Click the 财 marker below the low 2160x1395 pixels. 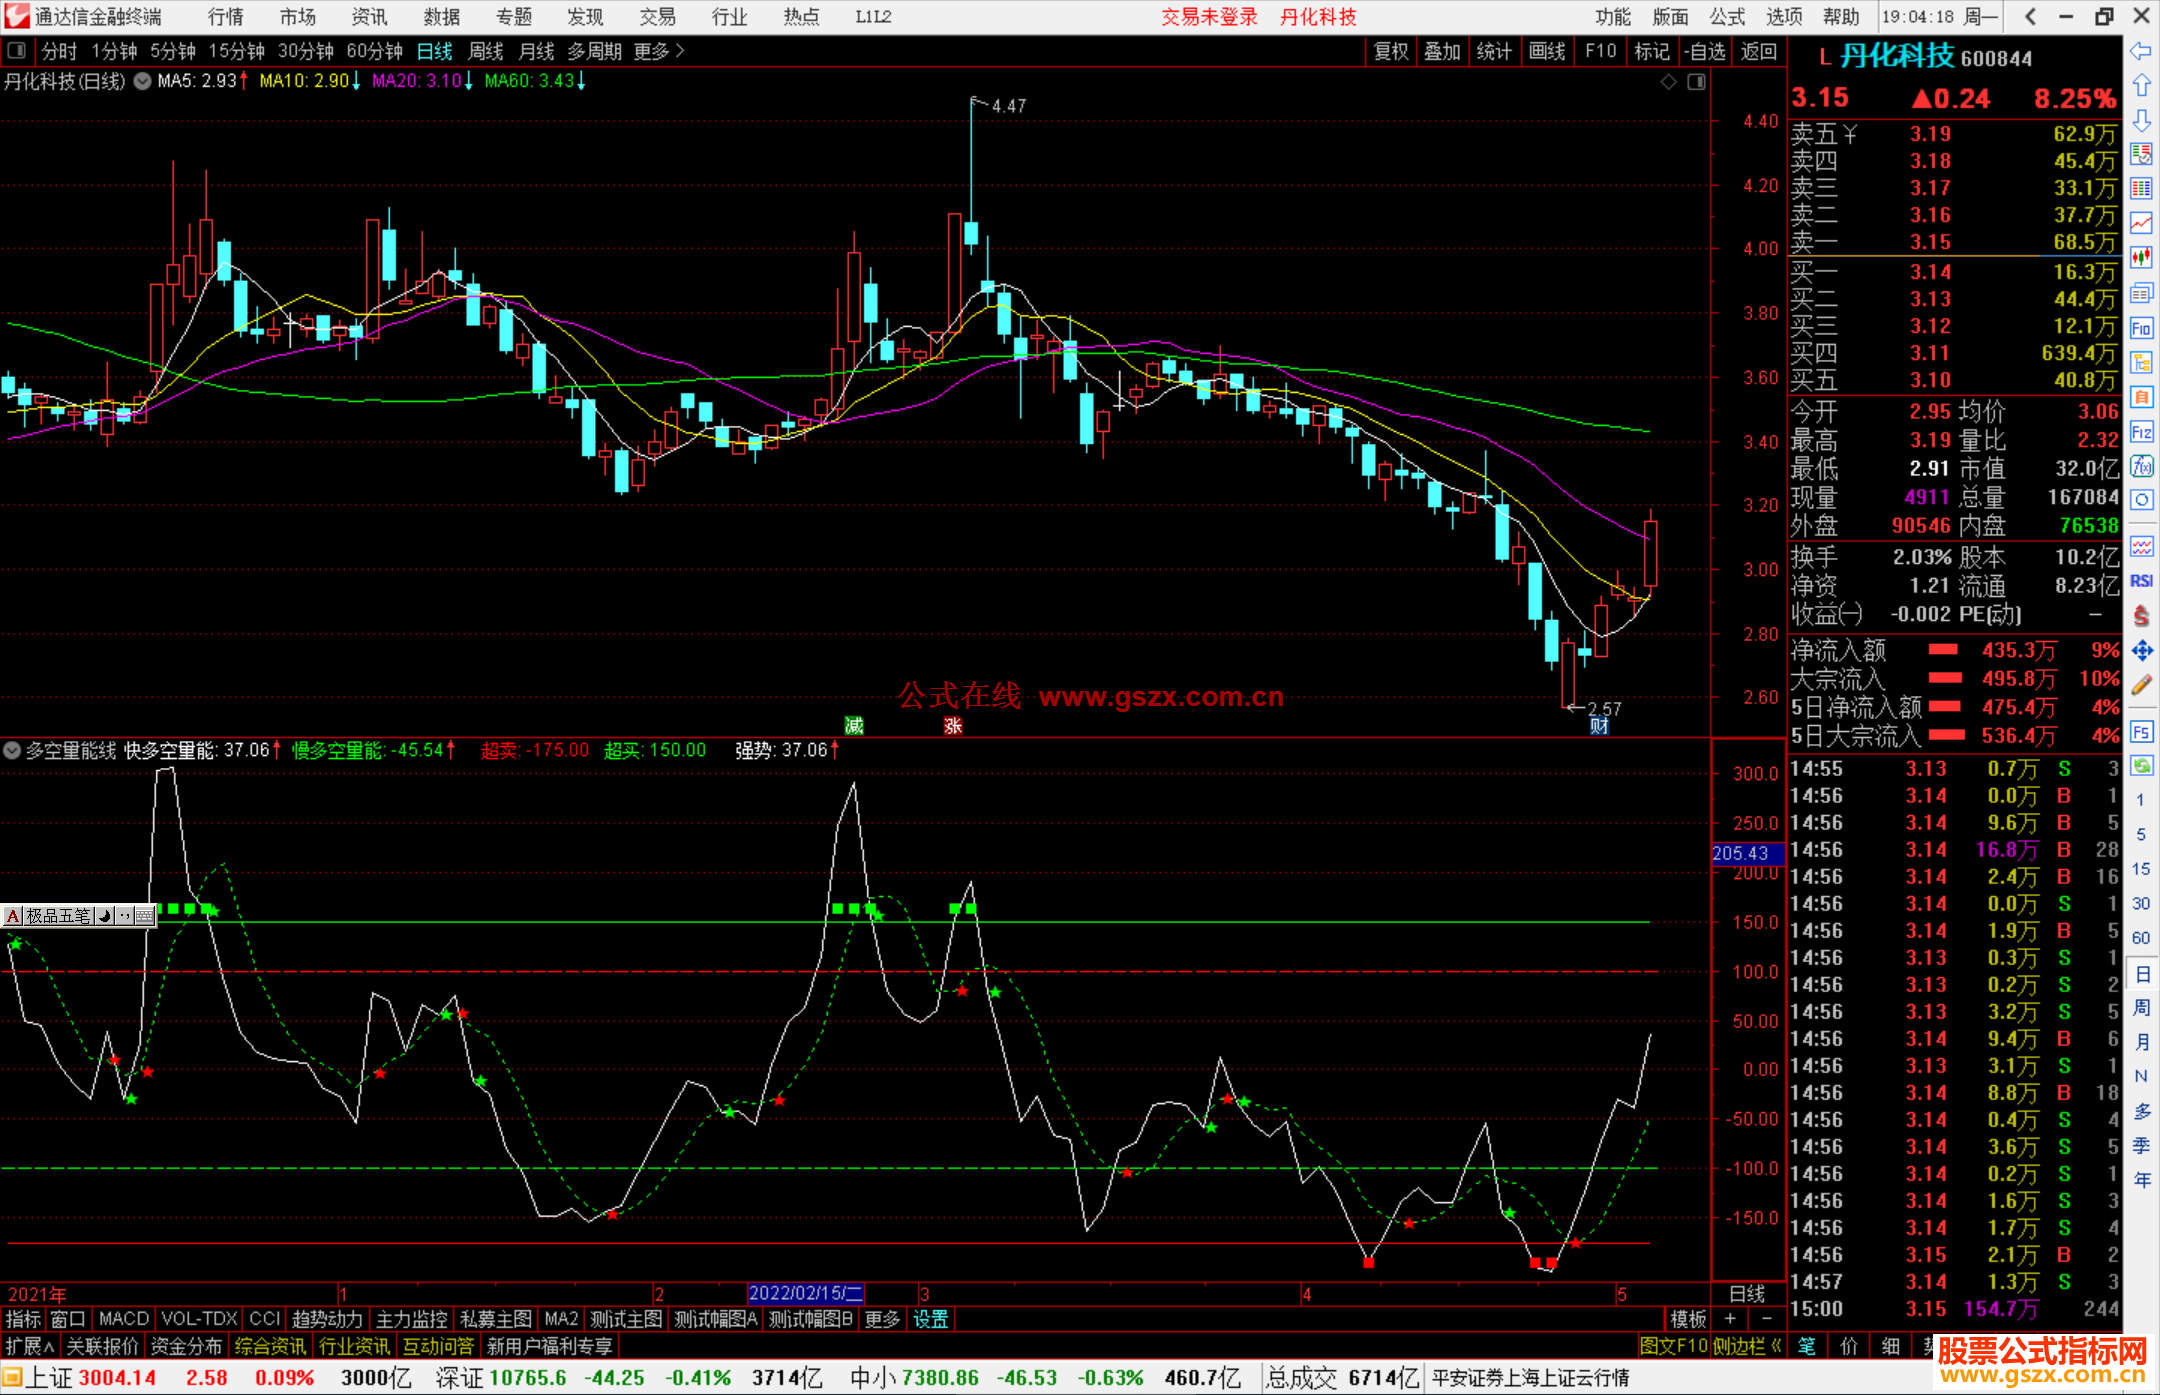(1599, 726)
